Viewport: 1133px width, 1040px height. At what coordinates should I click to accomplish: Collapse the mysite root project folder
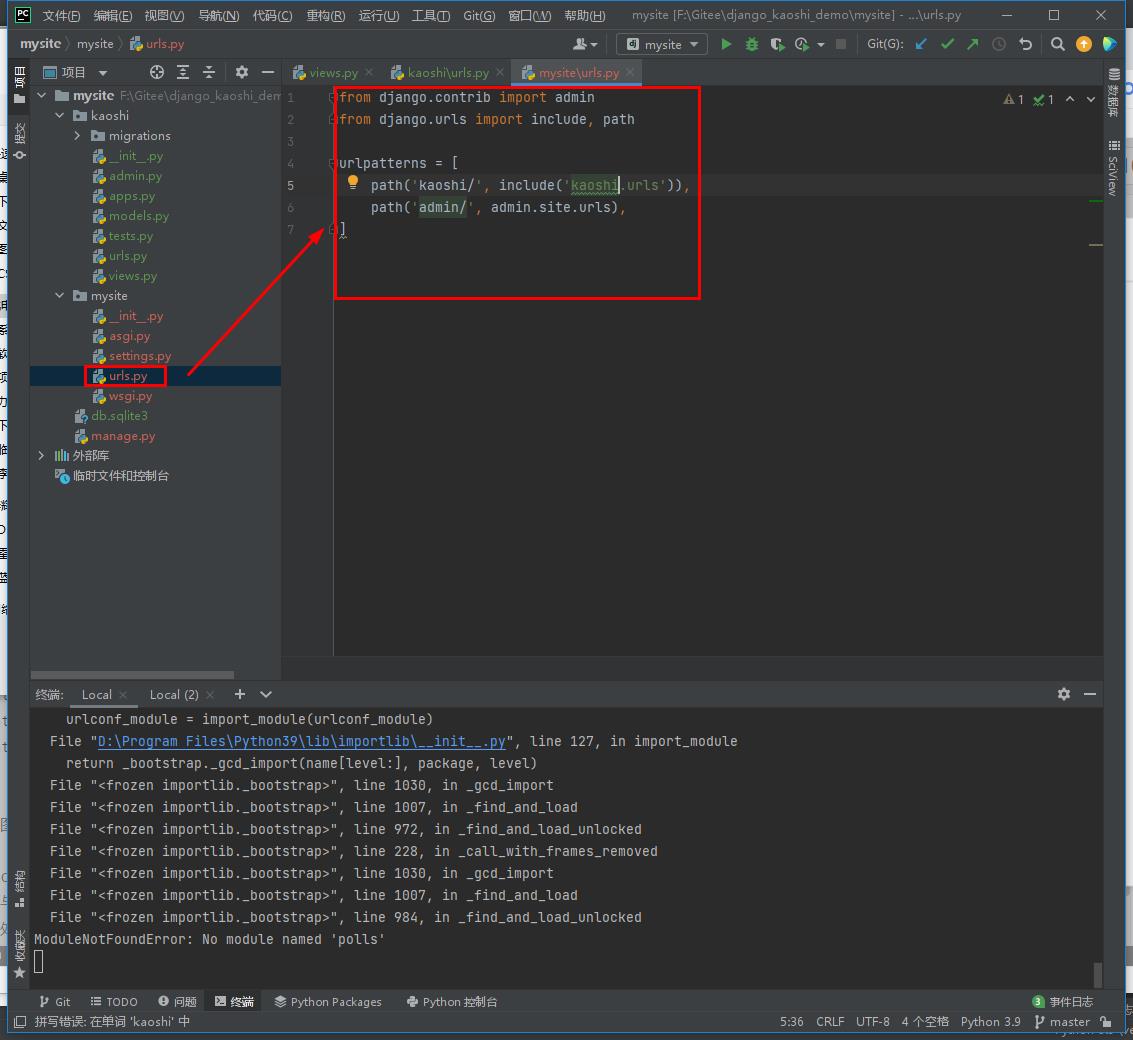click(x=42, y=95)
